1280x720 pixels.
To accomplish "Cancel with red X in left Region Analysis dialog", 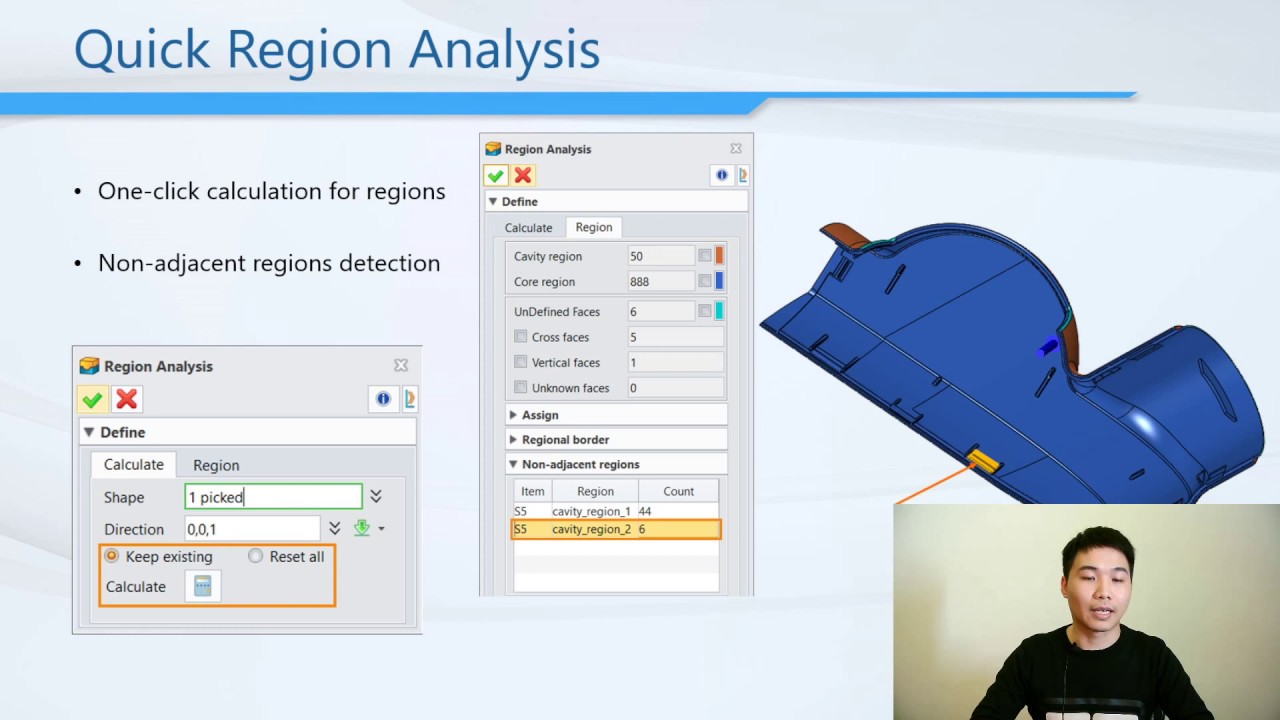I will pyautogui.click(x=126, y=400).
